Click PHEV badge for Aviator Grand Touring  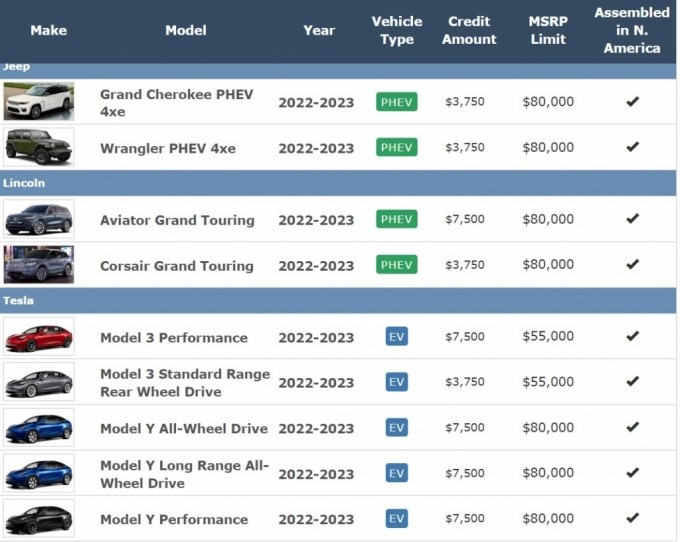[396, 219]
